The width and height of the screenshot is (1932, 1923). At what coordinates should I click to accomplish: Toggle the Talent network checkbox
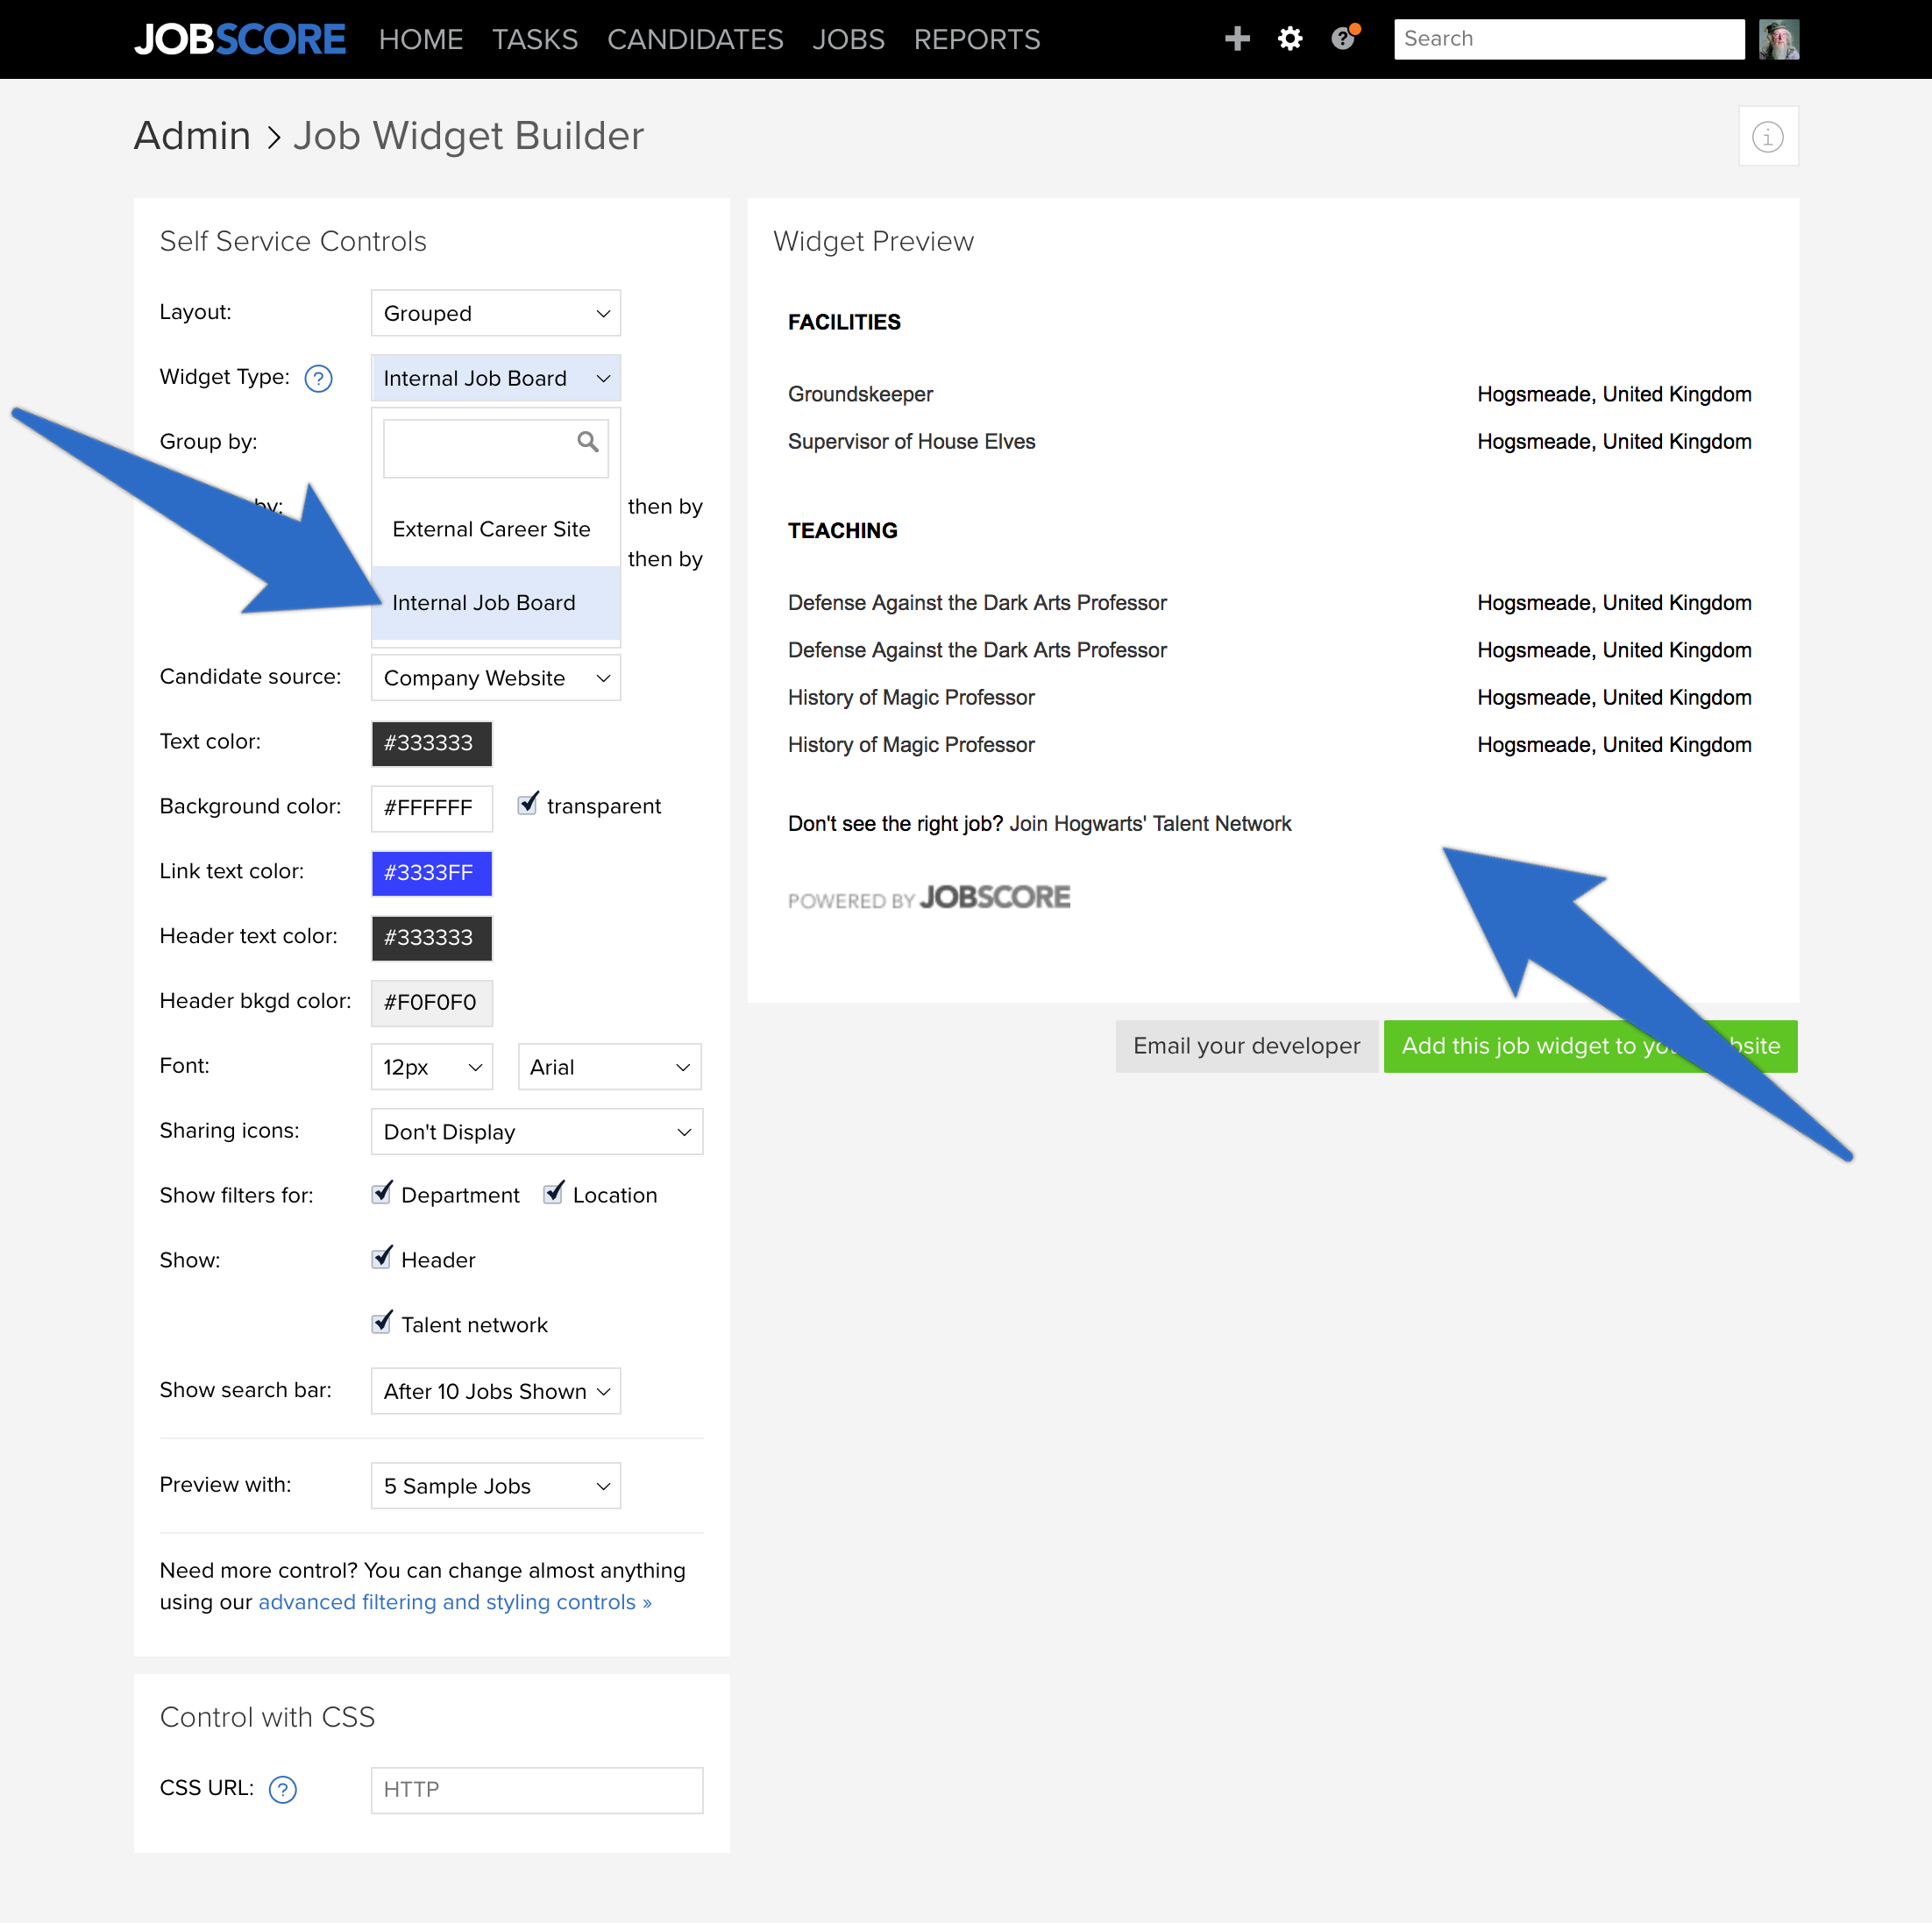[x=381, y=1323]
